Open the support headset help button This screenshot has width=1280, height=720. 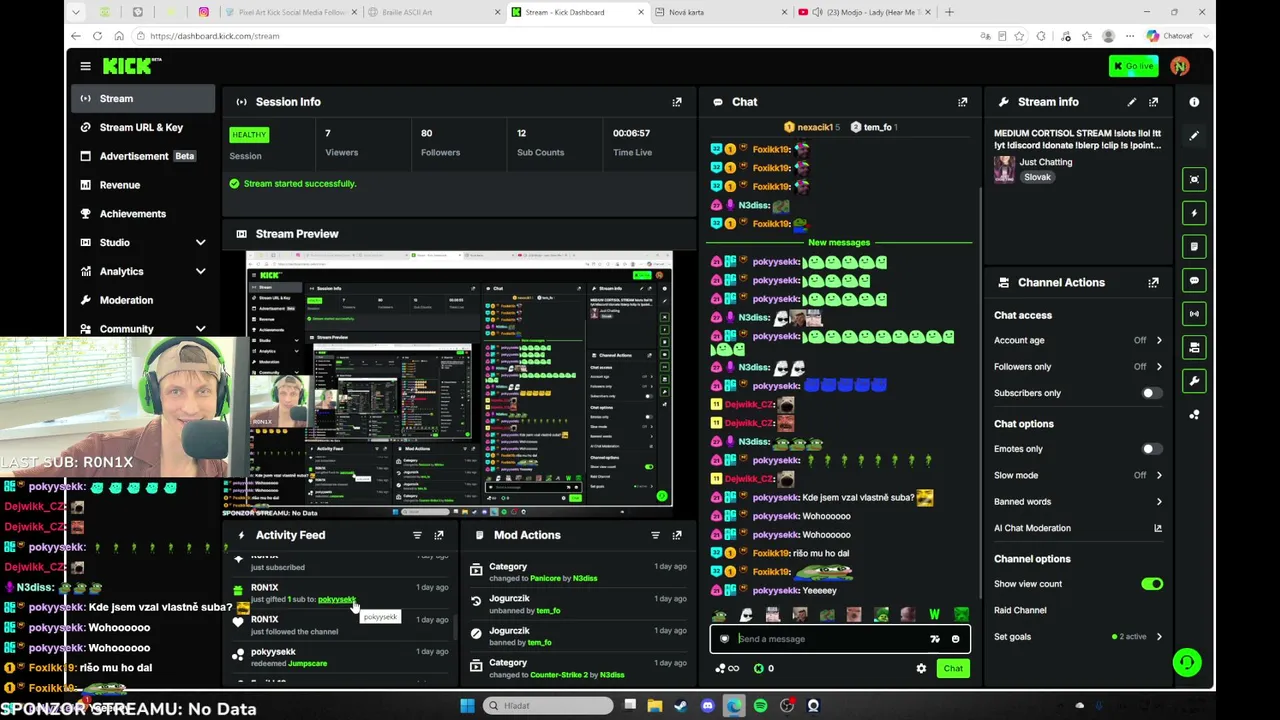point(1187,662)
